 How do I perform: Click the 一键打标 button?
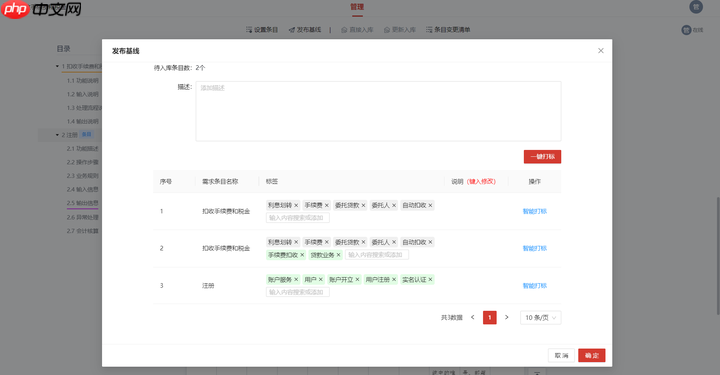542,157
